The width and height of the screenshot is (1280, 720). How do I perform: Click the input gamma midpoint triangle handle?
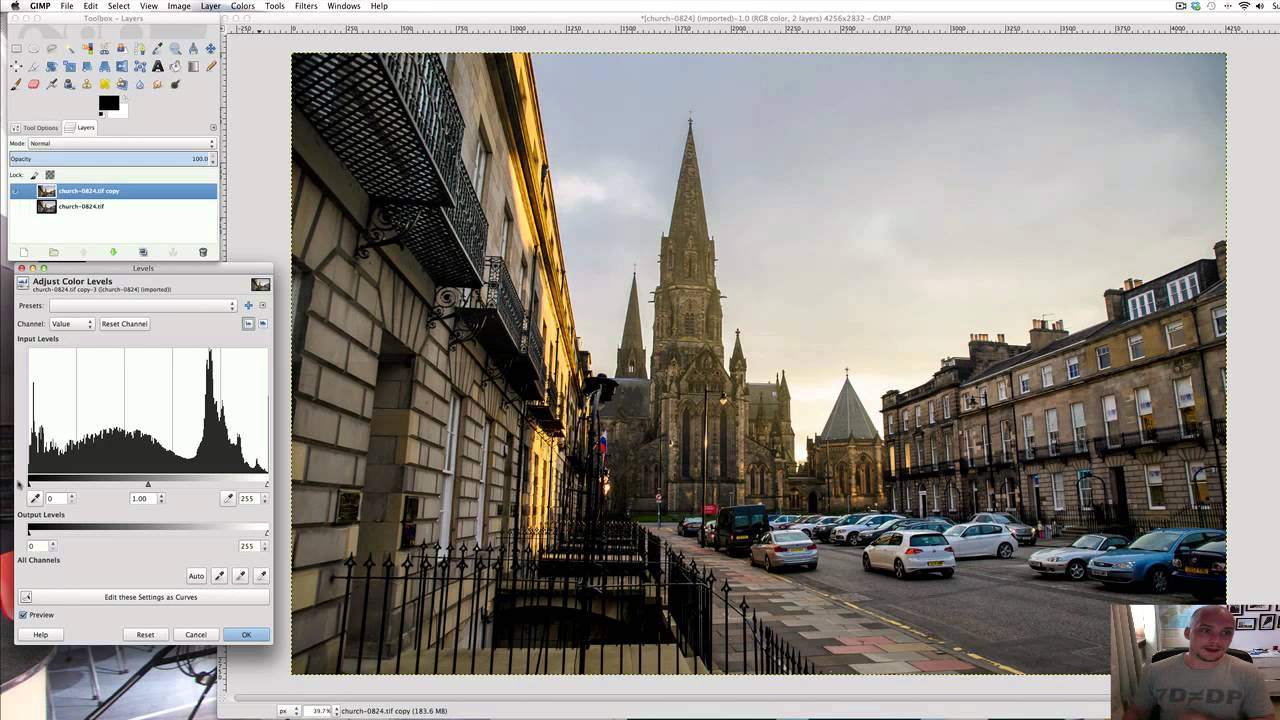148,484
